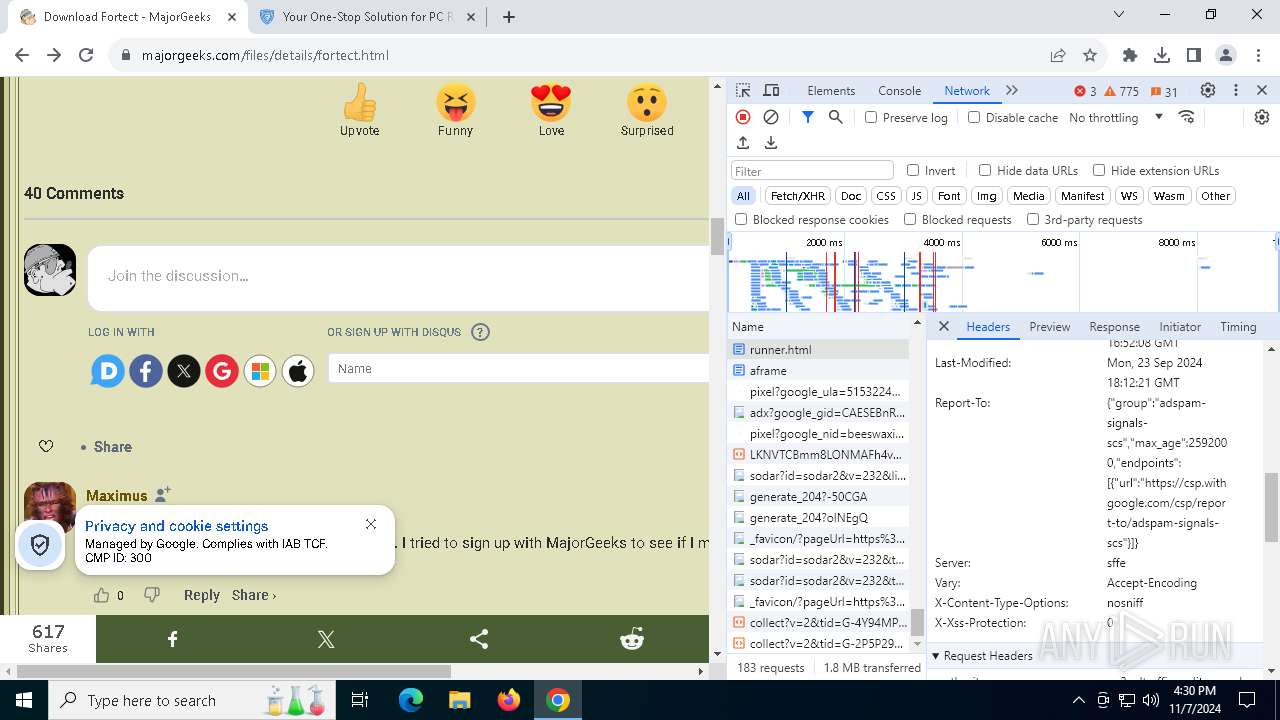Filter requests by JS type
The image size is (1280, 720).
tap(916, 196)
